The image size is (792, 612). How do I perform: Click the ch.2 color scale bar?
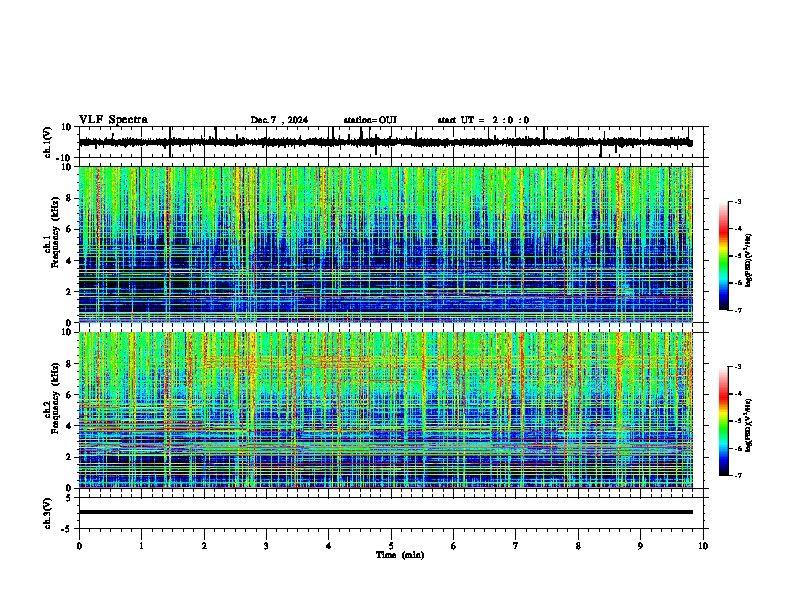click(724, 421)
